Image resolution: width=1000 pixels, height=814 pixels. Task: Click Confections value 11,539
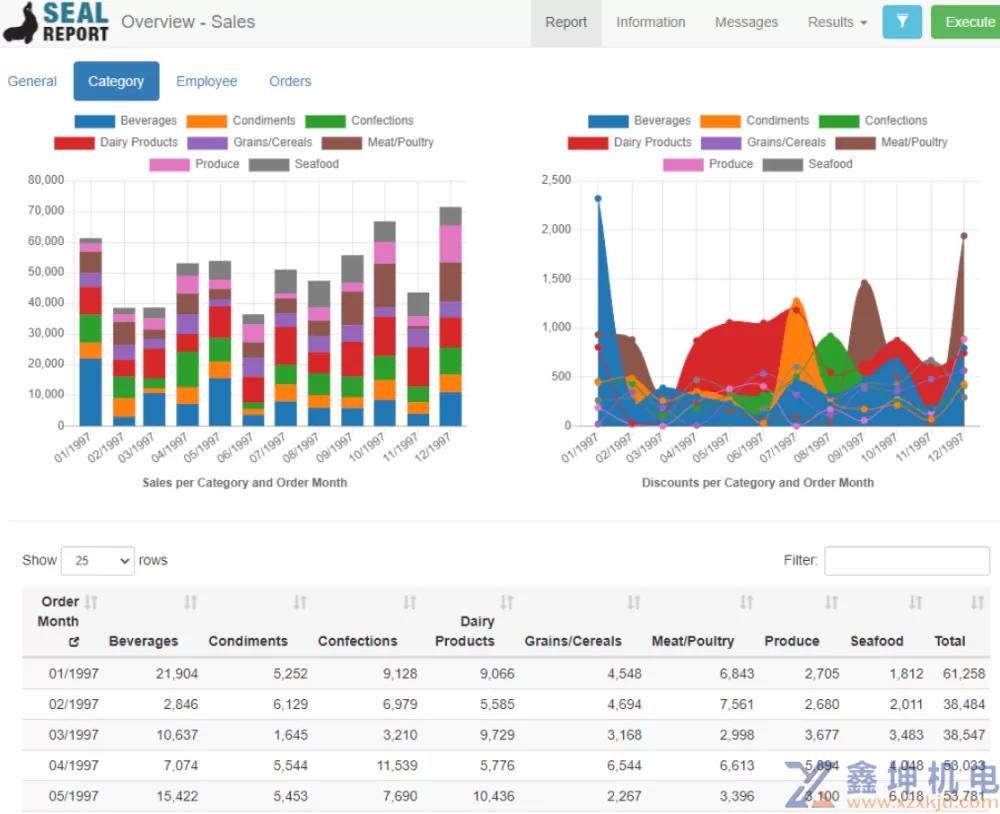397,766
